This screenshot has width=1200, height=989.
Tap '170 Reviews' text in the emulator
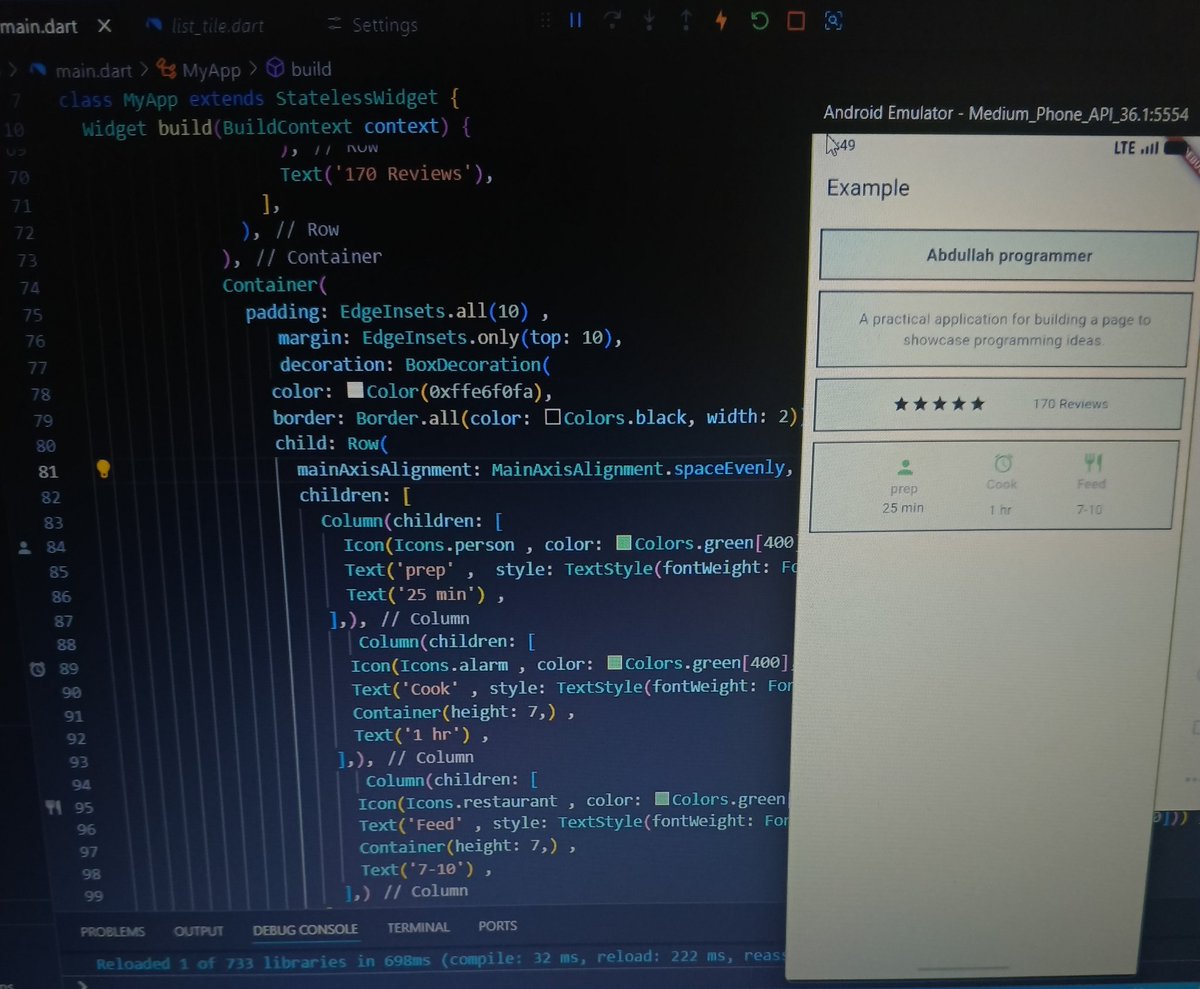[x=1070, y=404]
